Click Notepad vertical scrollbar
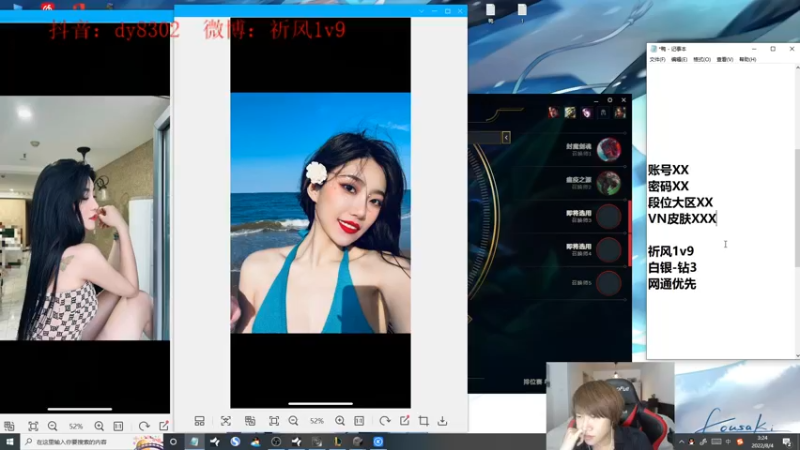800x450 pixels. [x=797, y=212]
